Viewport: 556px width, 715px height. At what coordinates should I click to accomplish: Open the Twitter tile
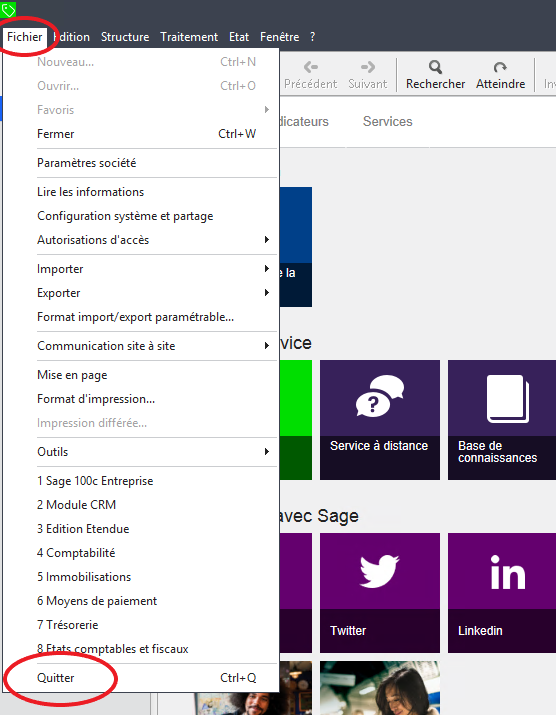coord(379,593)
